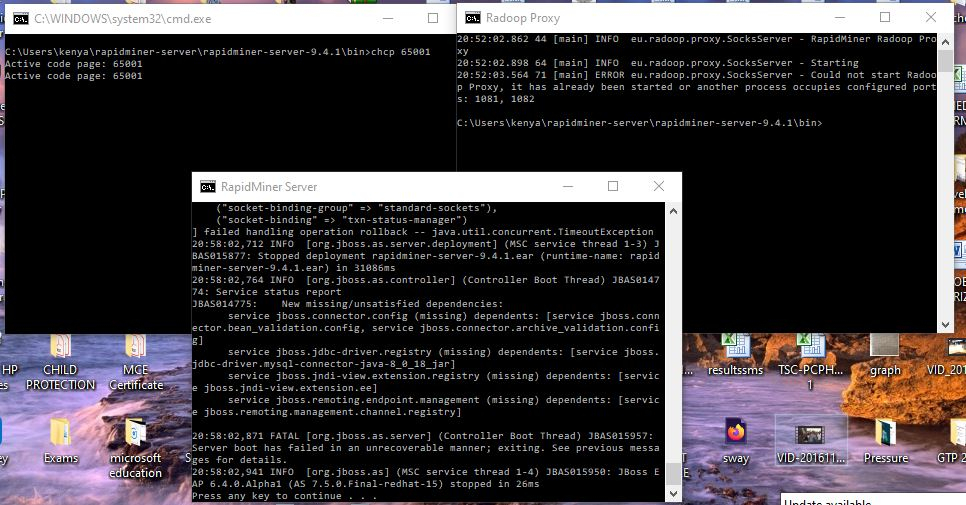Open the HP desktop icon
Viewport: 966px width, 505px height.
pos(9,370)
